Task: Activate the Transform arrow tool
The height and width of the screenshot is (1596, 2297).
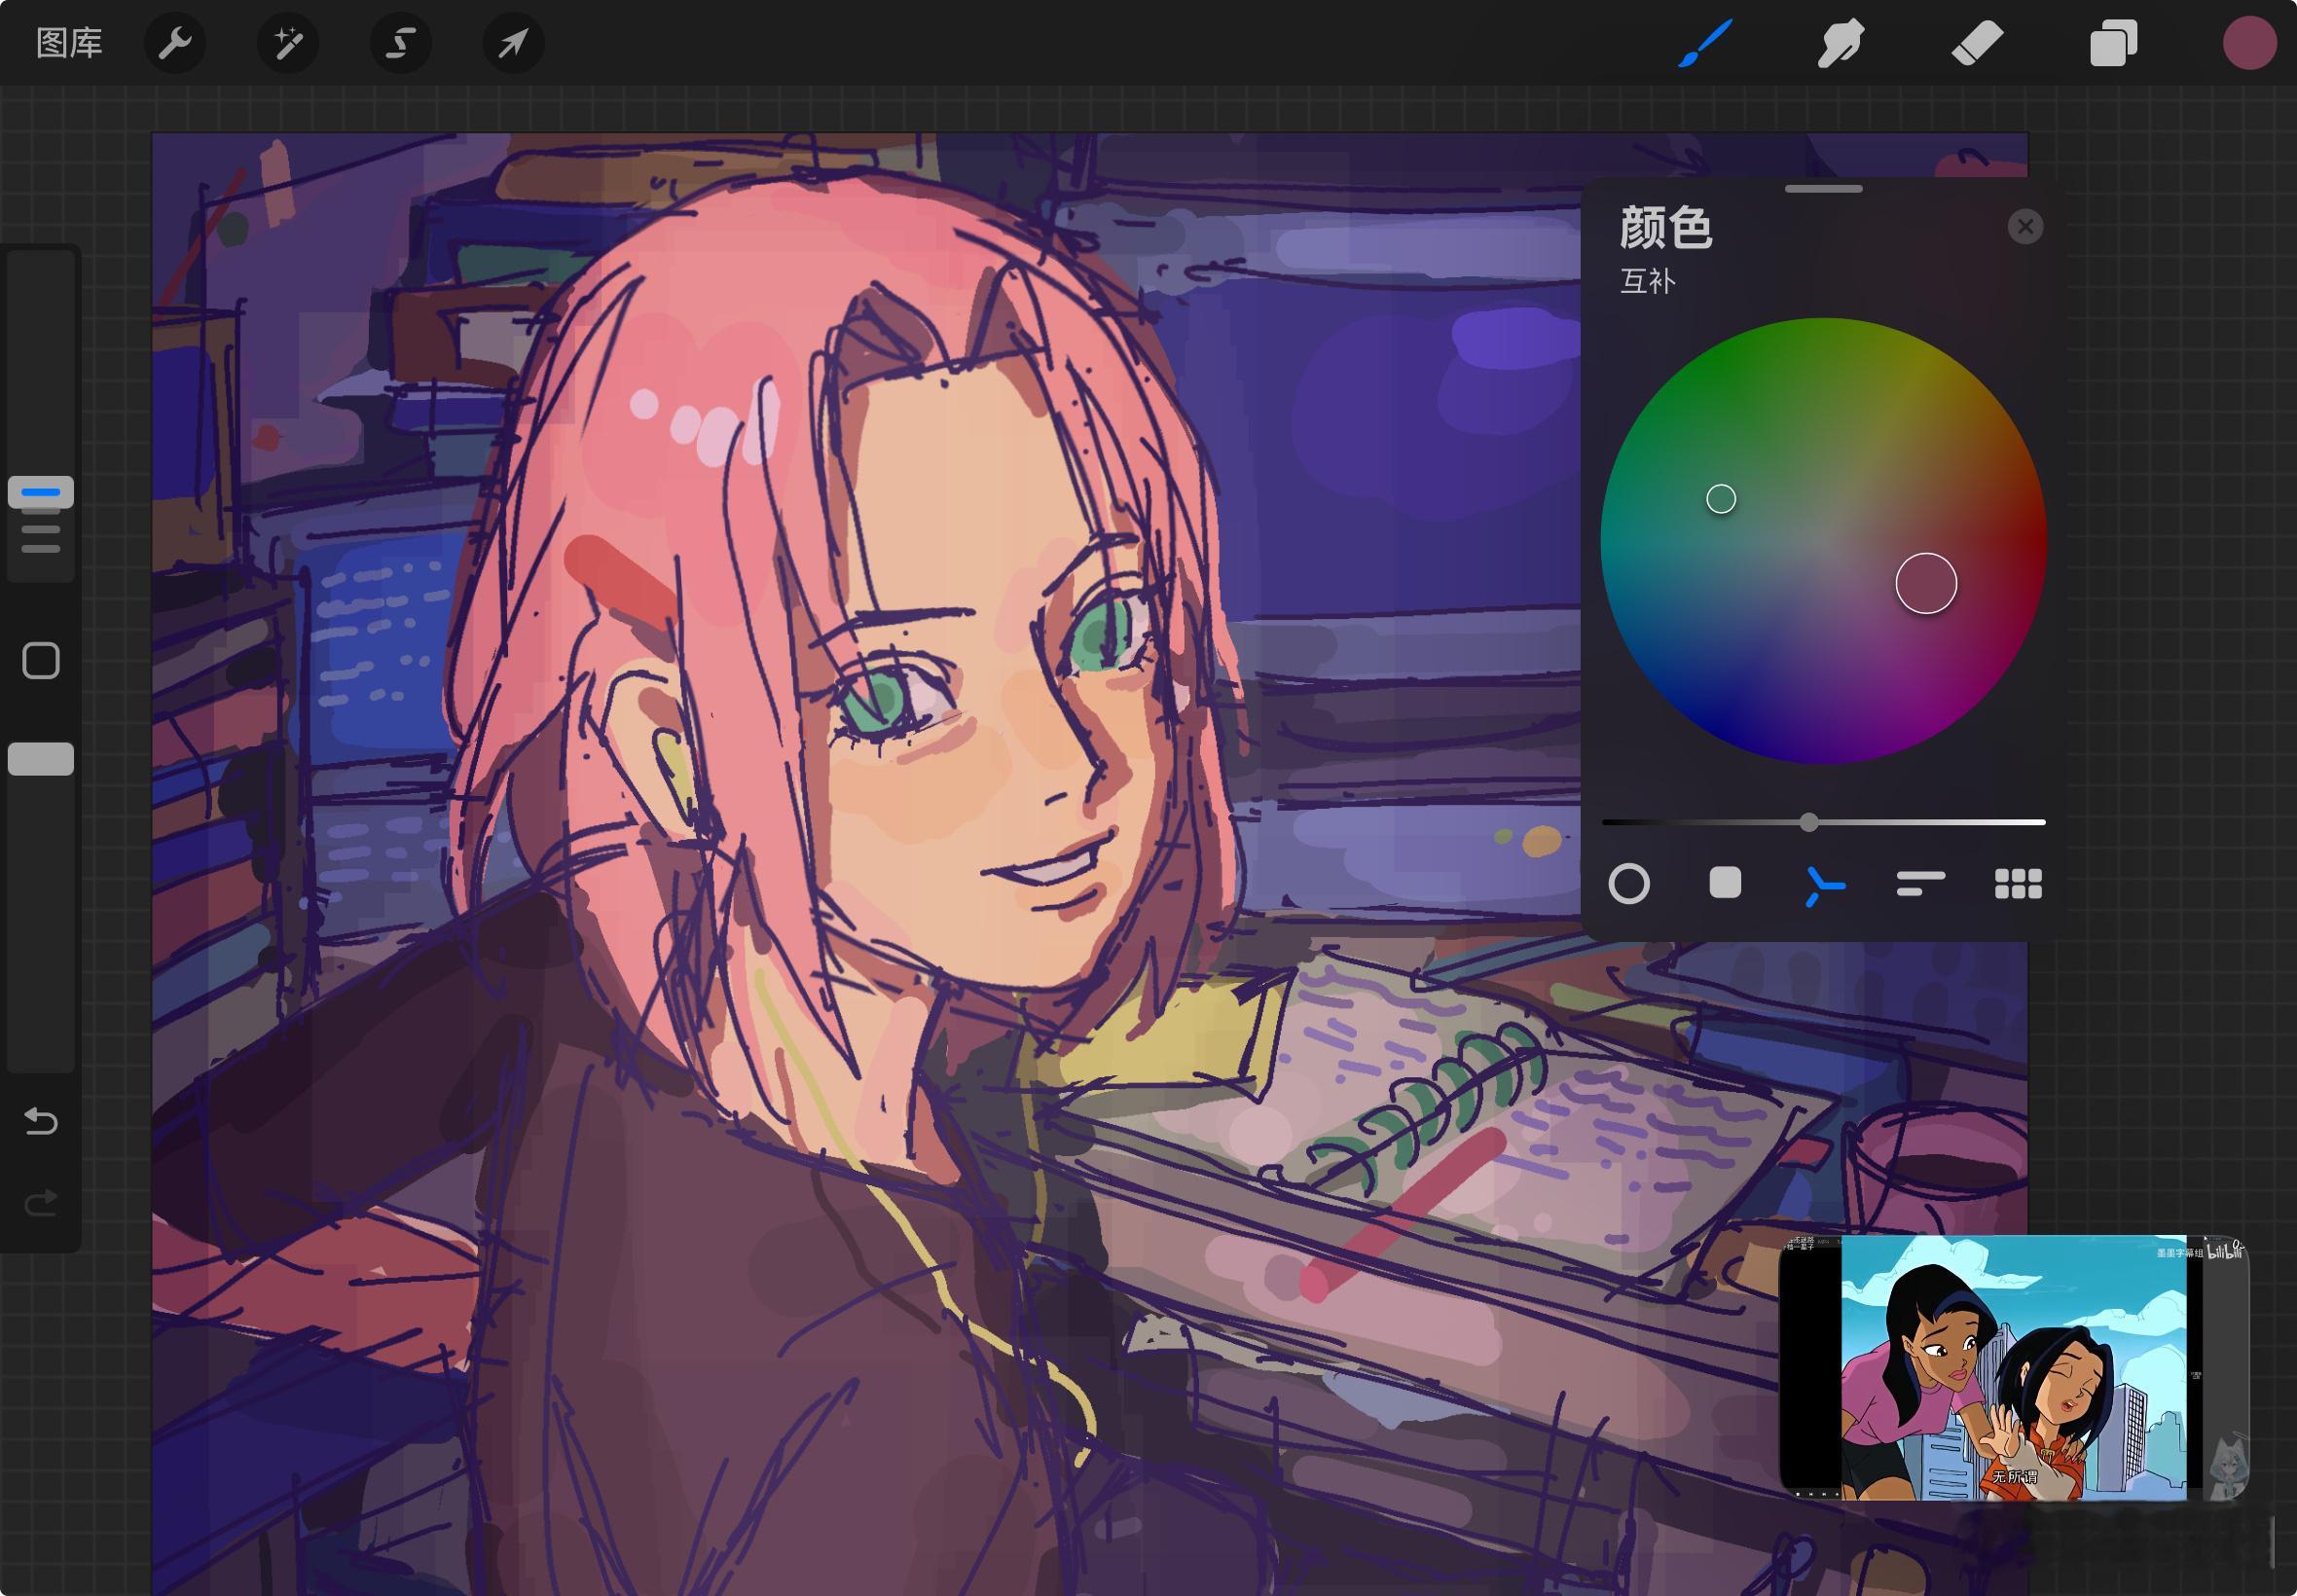Action: pyautogui.click(x=514, y=43)
